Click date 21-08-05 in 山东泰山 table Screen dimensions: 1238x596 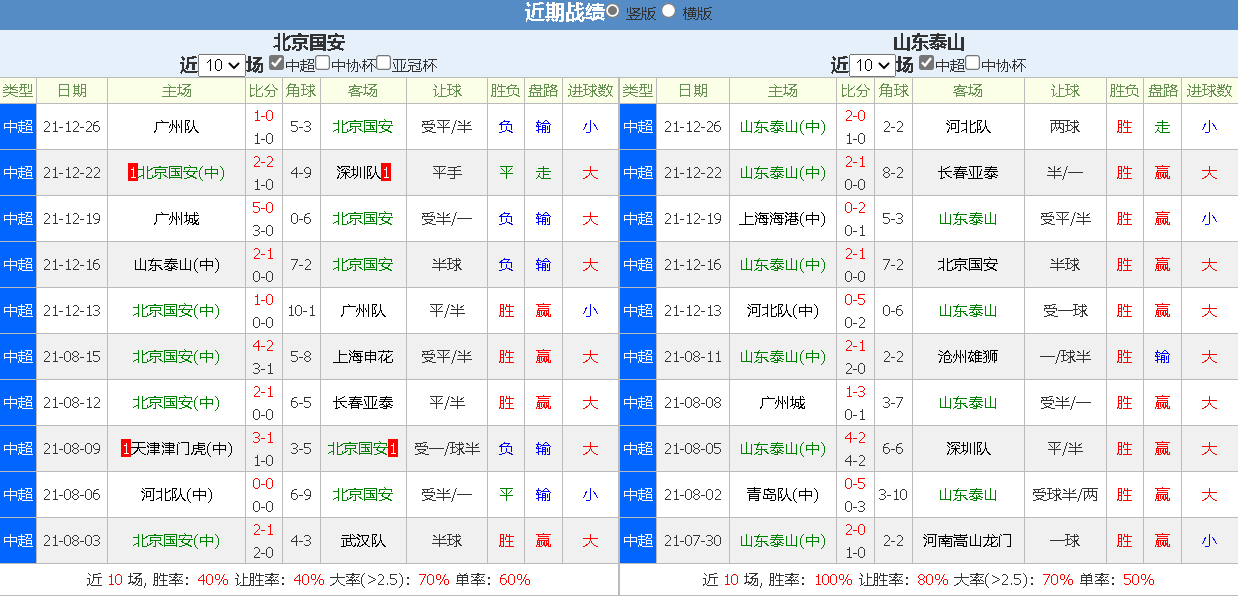693,449
